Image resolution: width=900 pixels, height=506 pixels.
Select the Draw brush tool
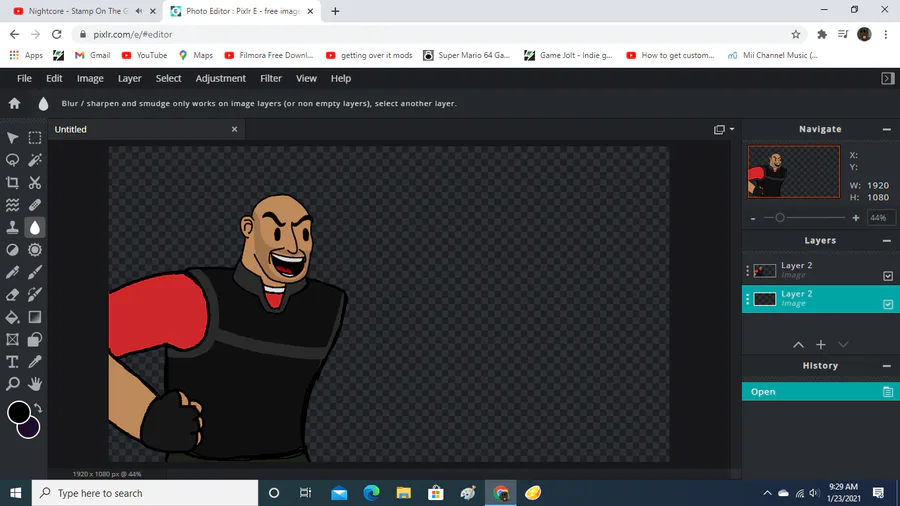(x=35, y=272)
